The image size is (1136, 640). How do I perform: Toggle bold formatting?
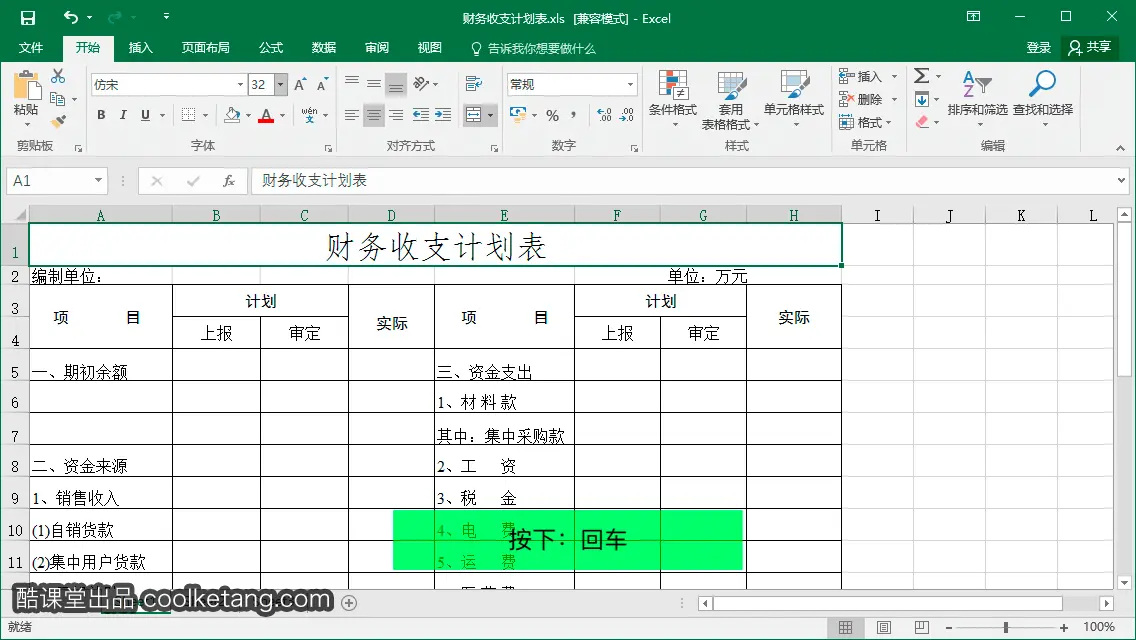pyautogui.click(x=101, y=115)
